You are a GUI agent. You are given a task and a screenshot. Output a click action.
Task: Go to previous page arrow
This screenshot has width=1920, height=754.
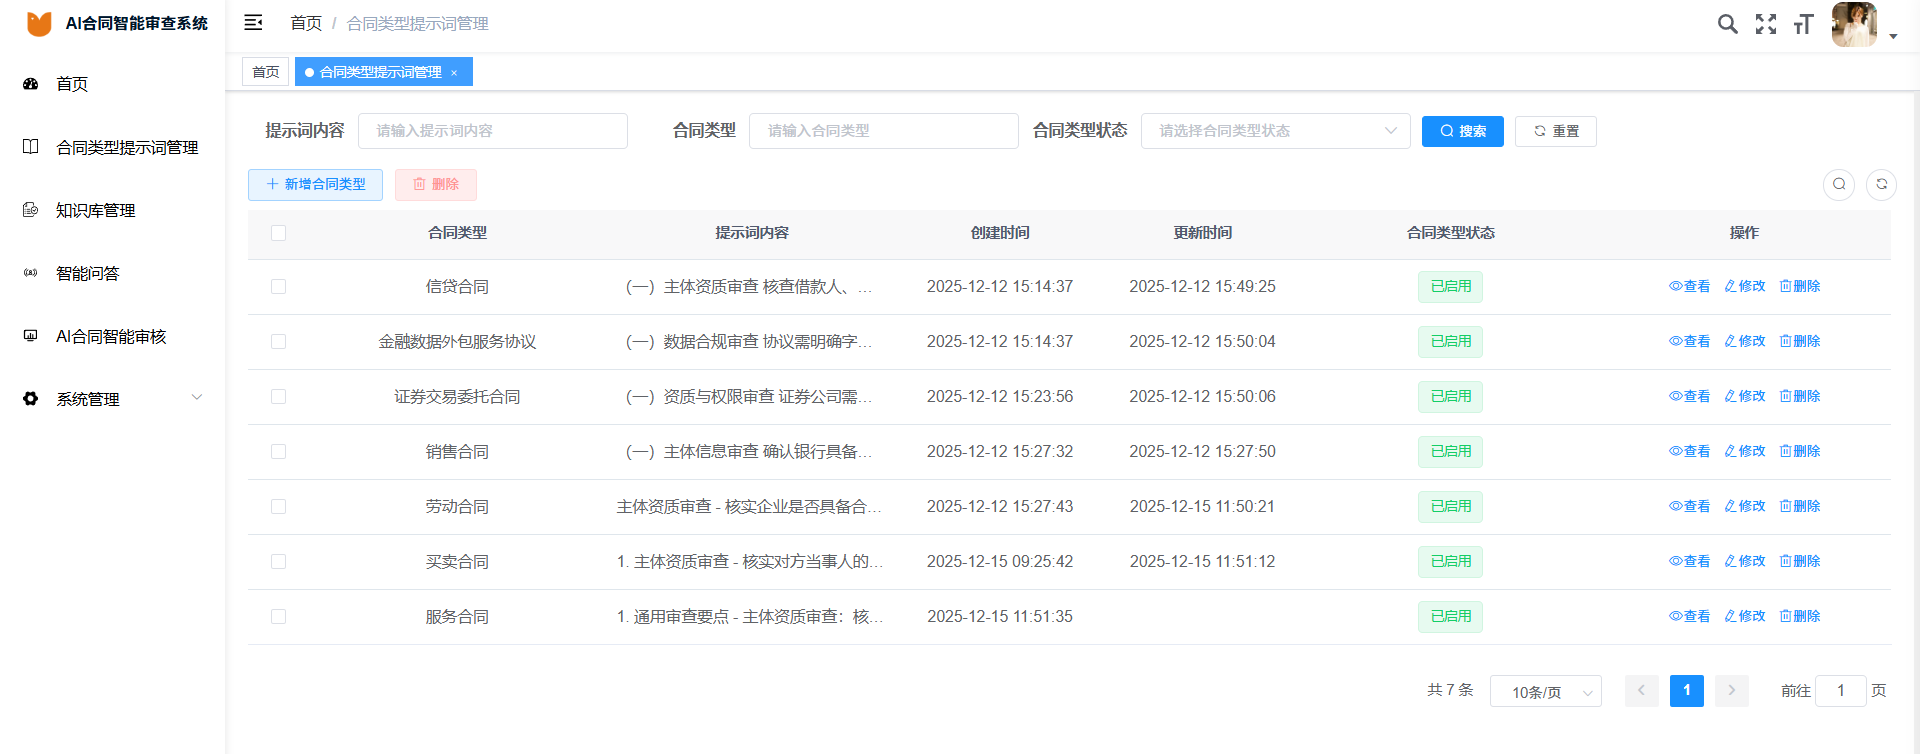click(x=1641, y=691)
